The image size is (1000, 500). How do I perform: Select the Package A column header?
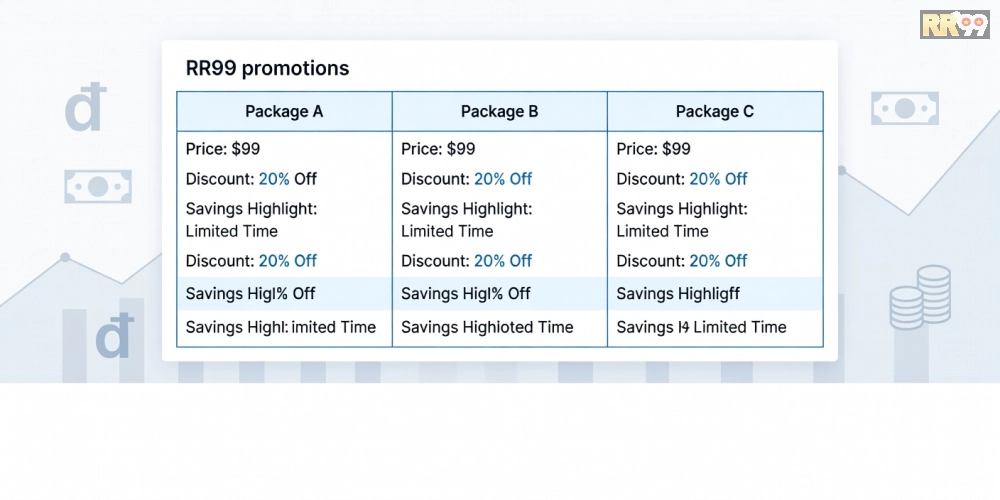coord(284,112)
